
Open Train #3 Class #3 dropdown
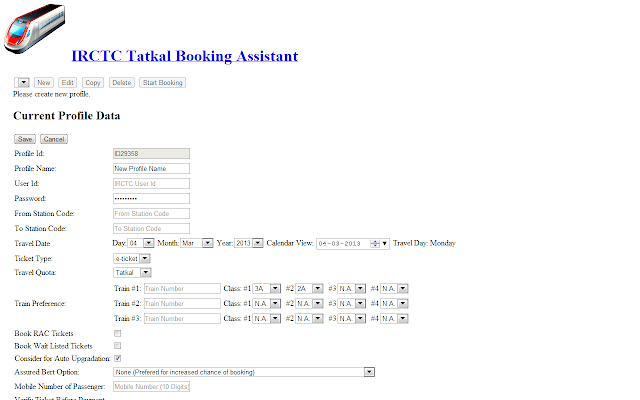pyautogui.click(x=352, y=318)
